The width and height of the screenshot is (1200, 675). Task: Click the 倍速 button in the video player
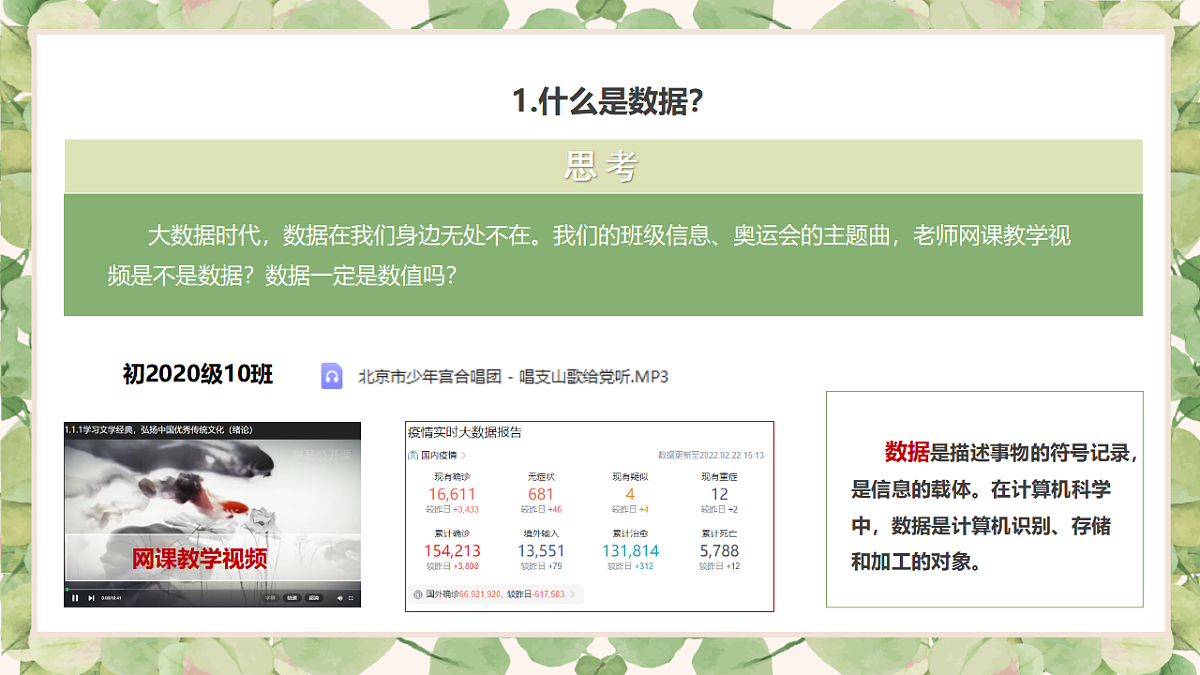coord(292,598)
